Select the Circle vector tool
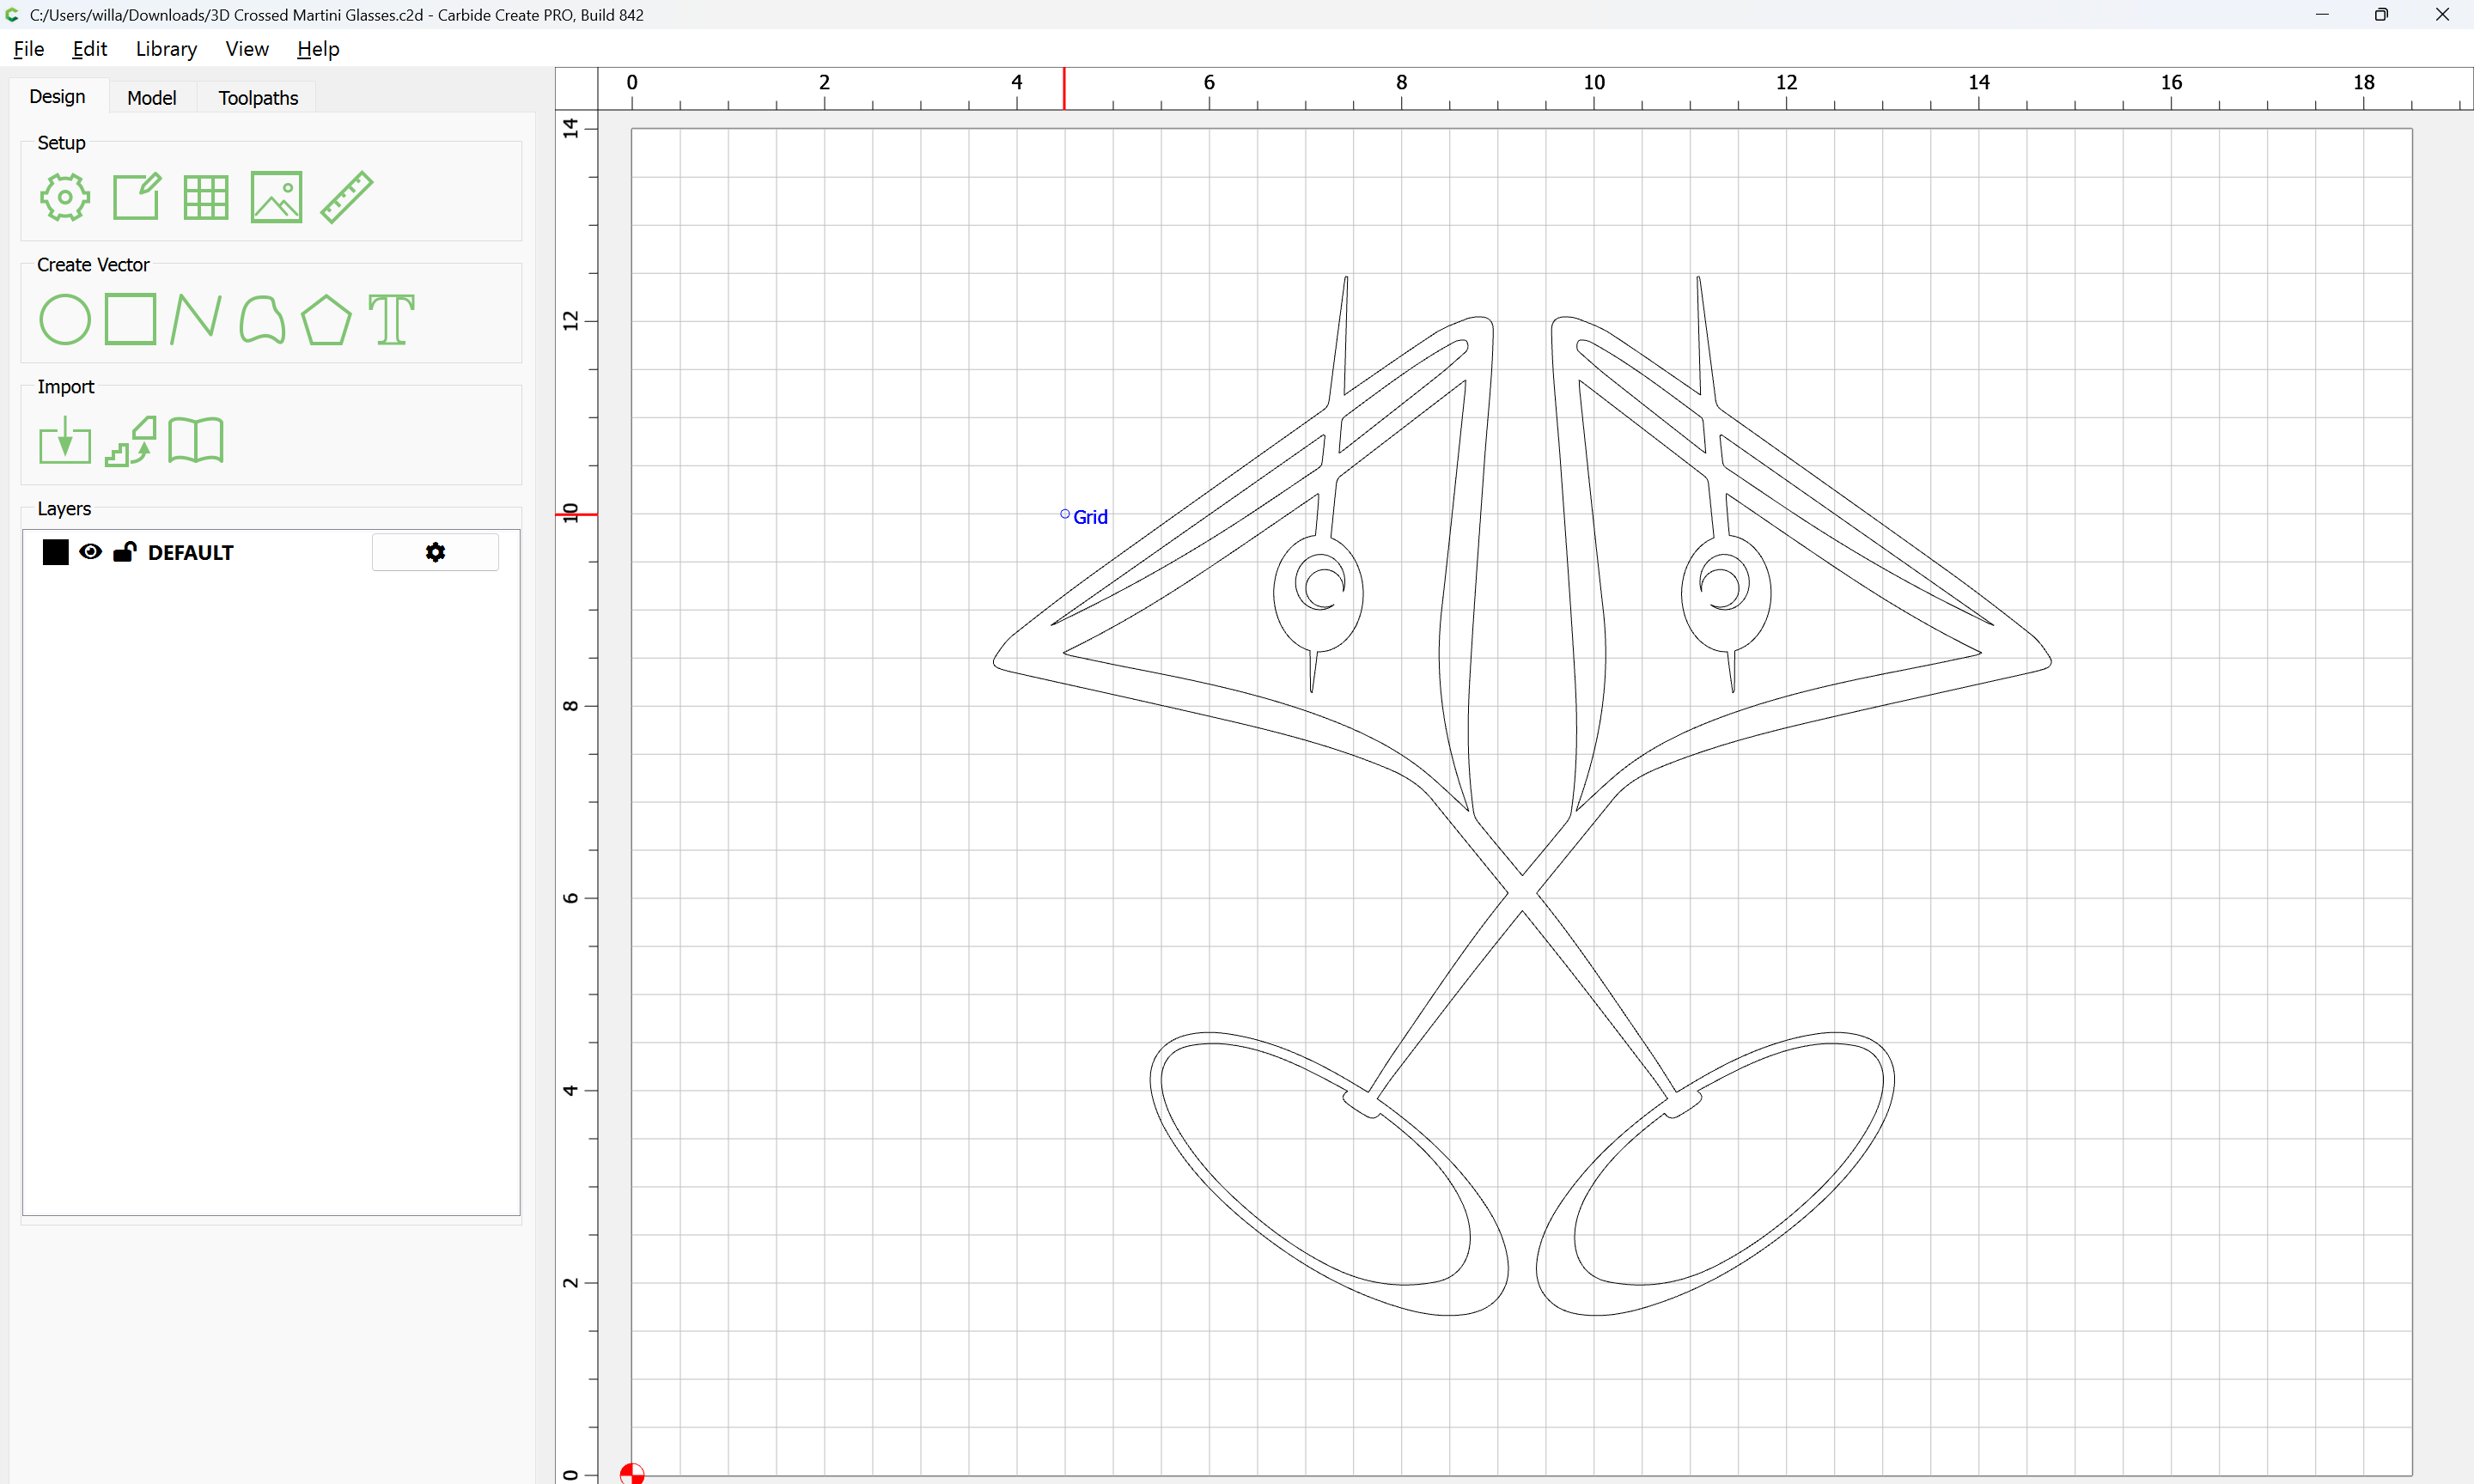This screenshot has width=2474, height=1484. (65, 320)
